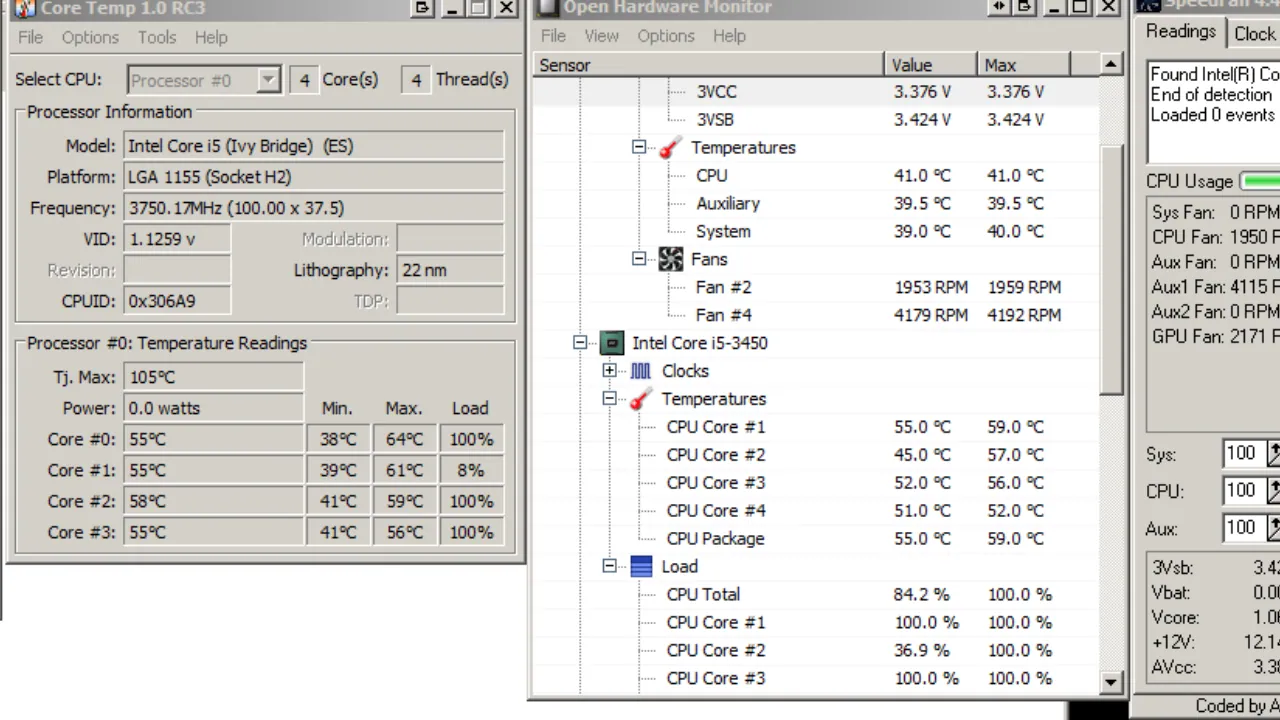Click the Aux speed spinner arrows

1273,528
